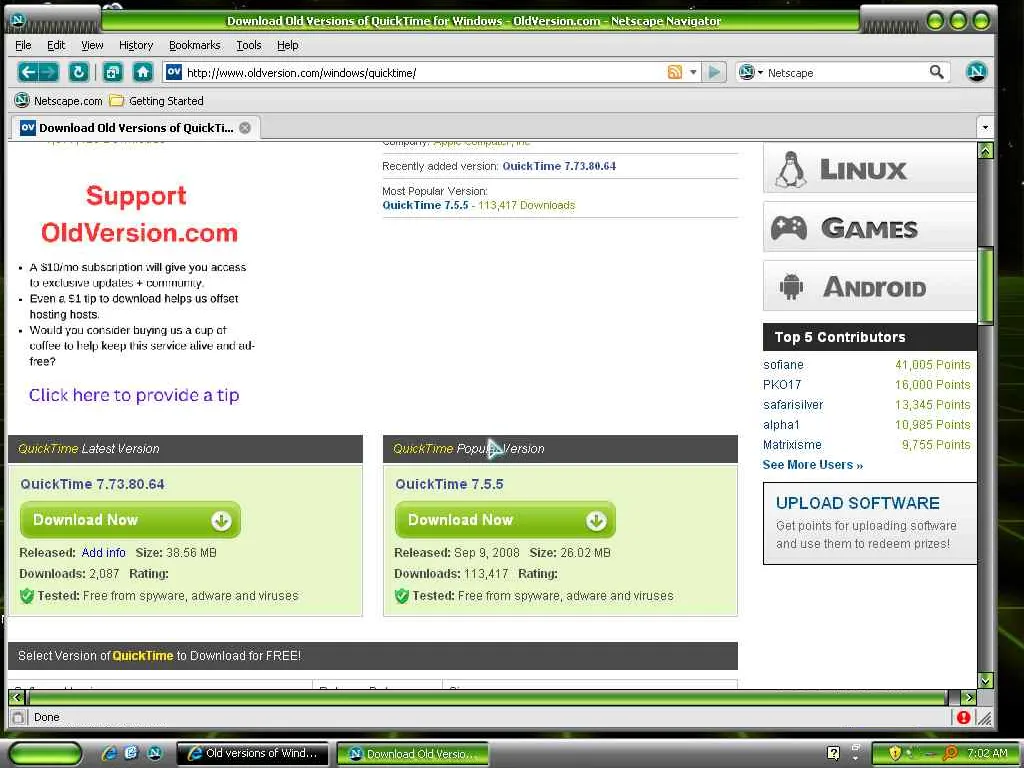The width and height of the screenshot is (1024, 768).
Task: Open contributor Matrixisme profile
Action: (792, 445)
